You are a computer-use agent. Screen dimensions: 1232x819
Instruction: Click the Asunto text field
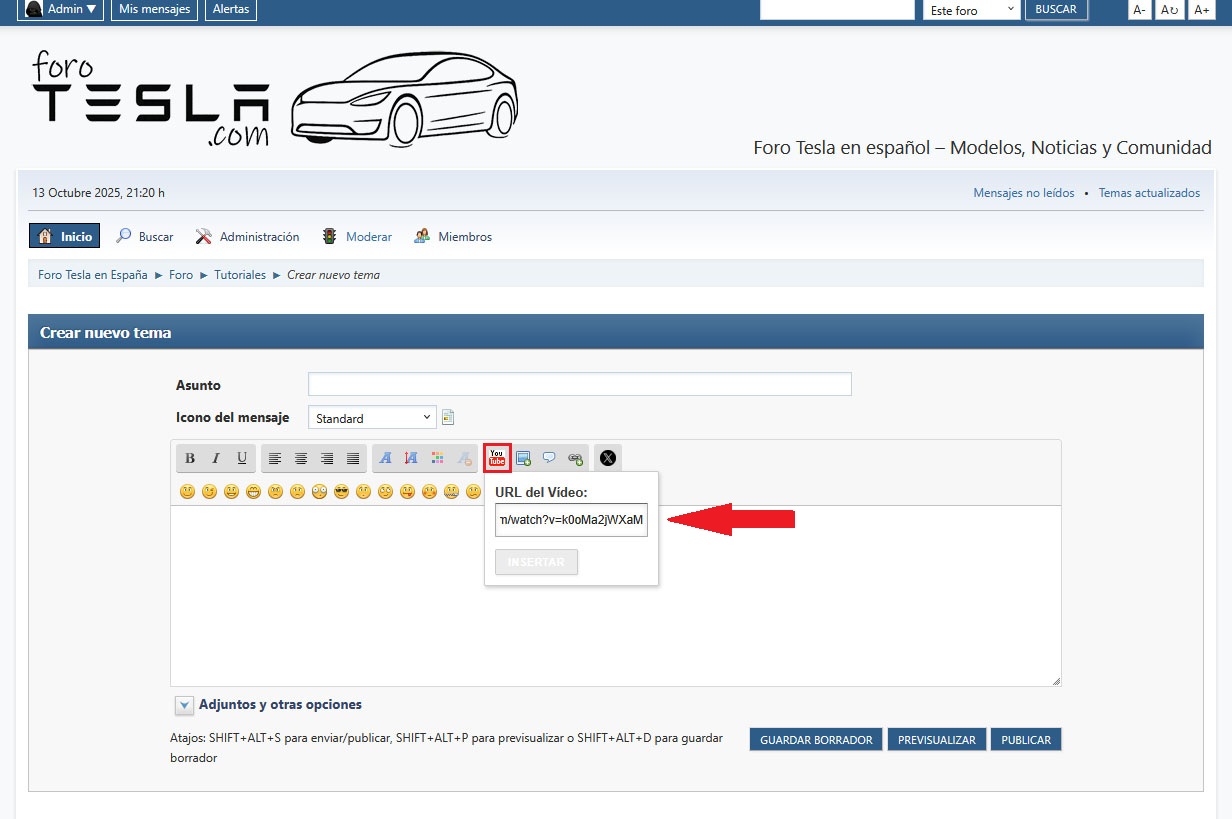(x=579, y=384)
